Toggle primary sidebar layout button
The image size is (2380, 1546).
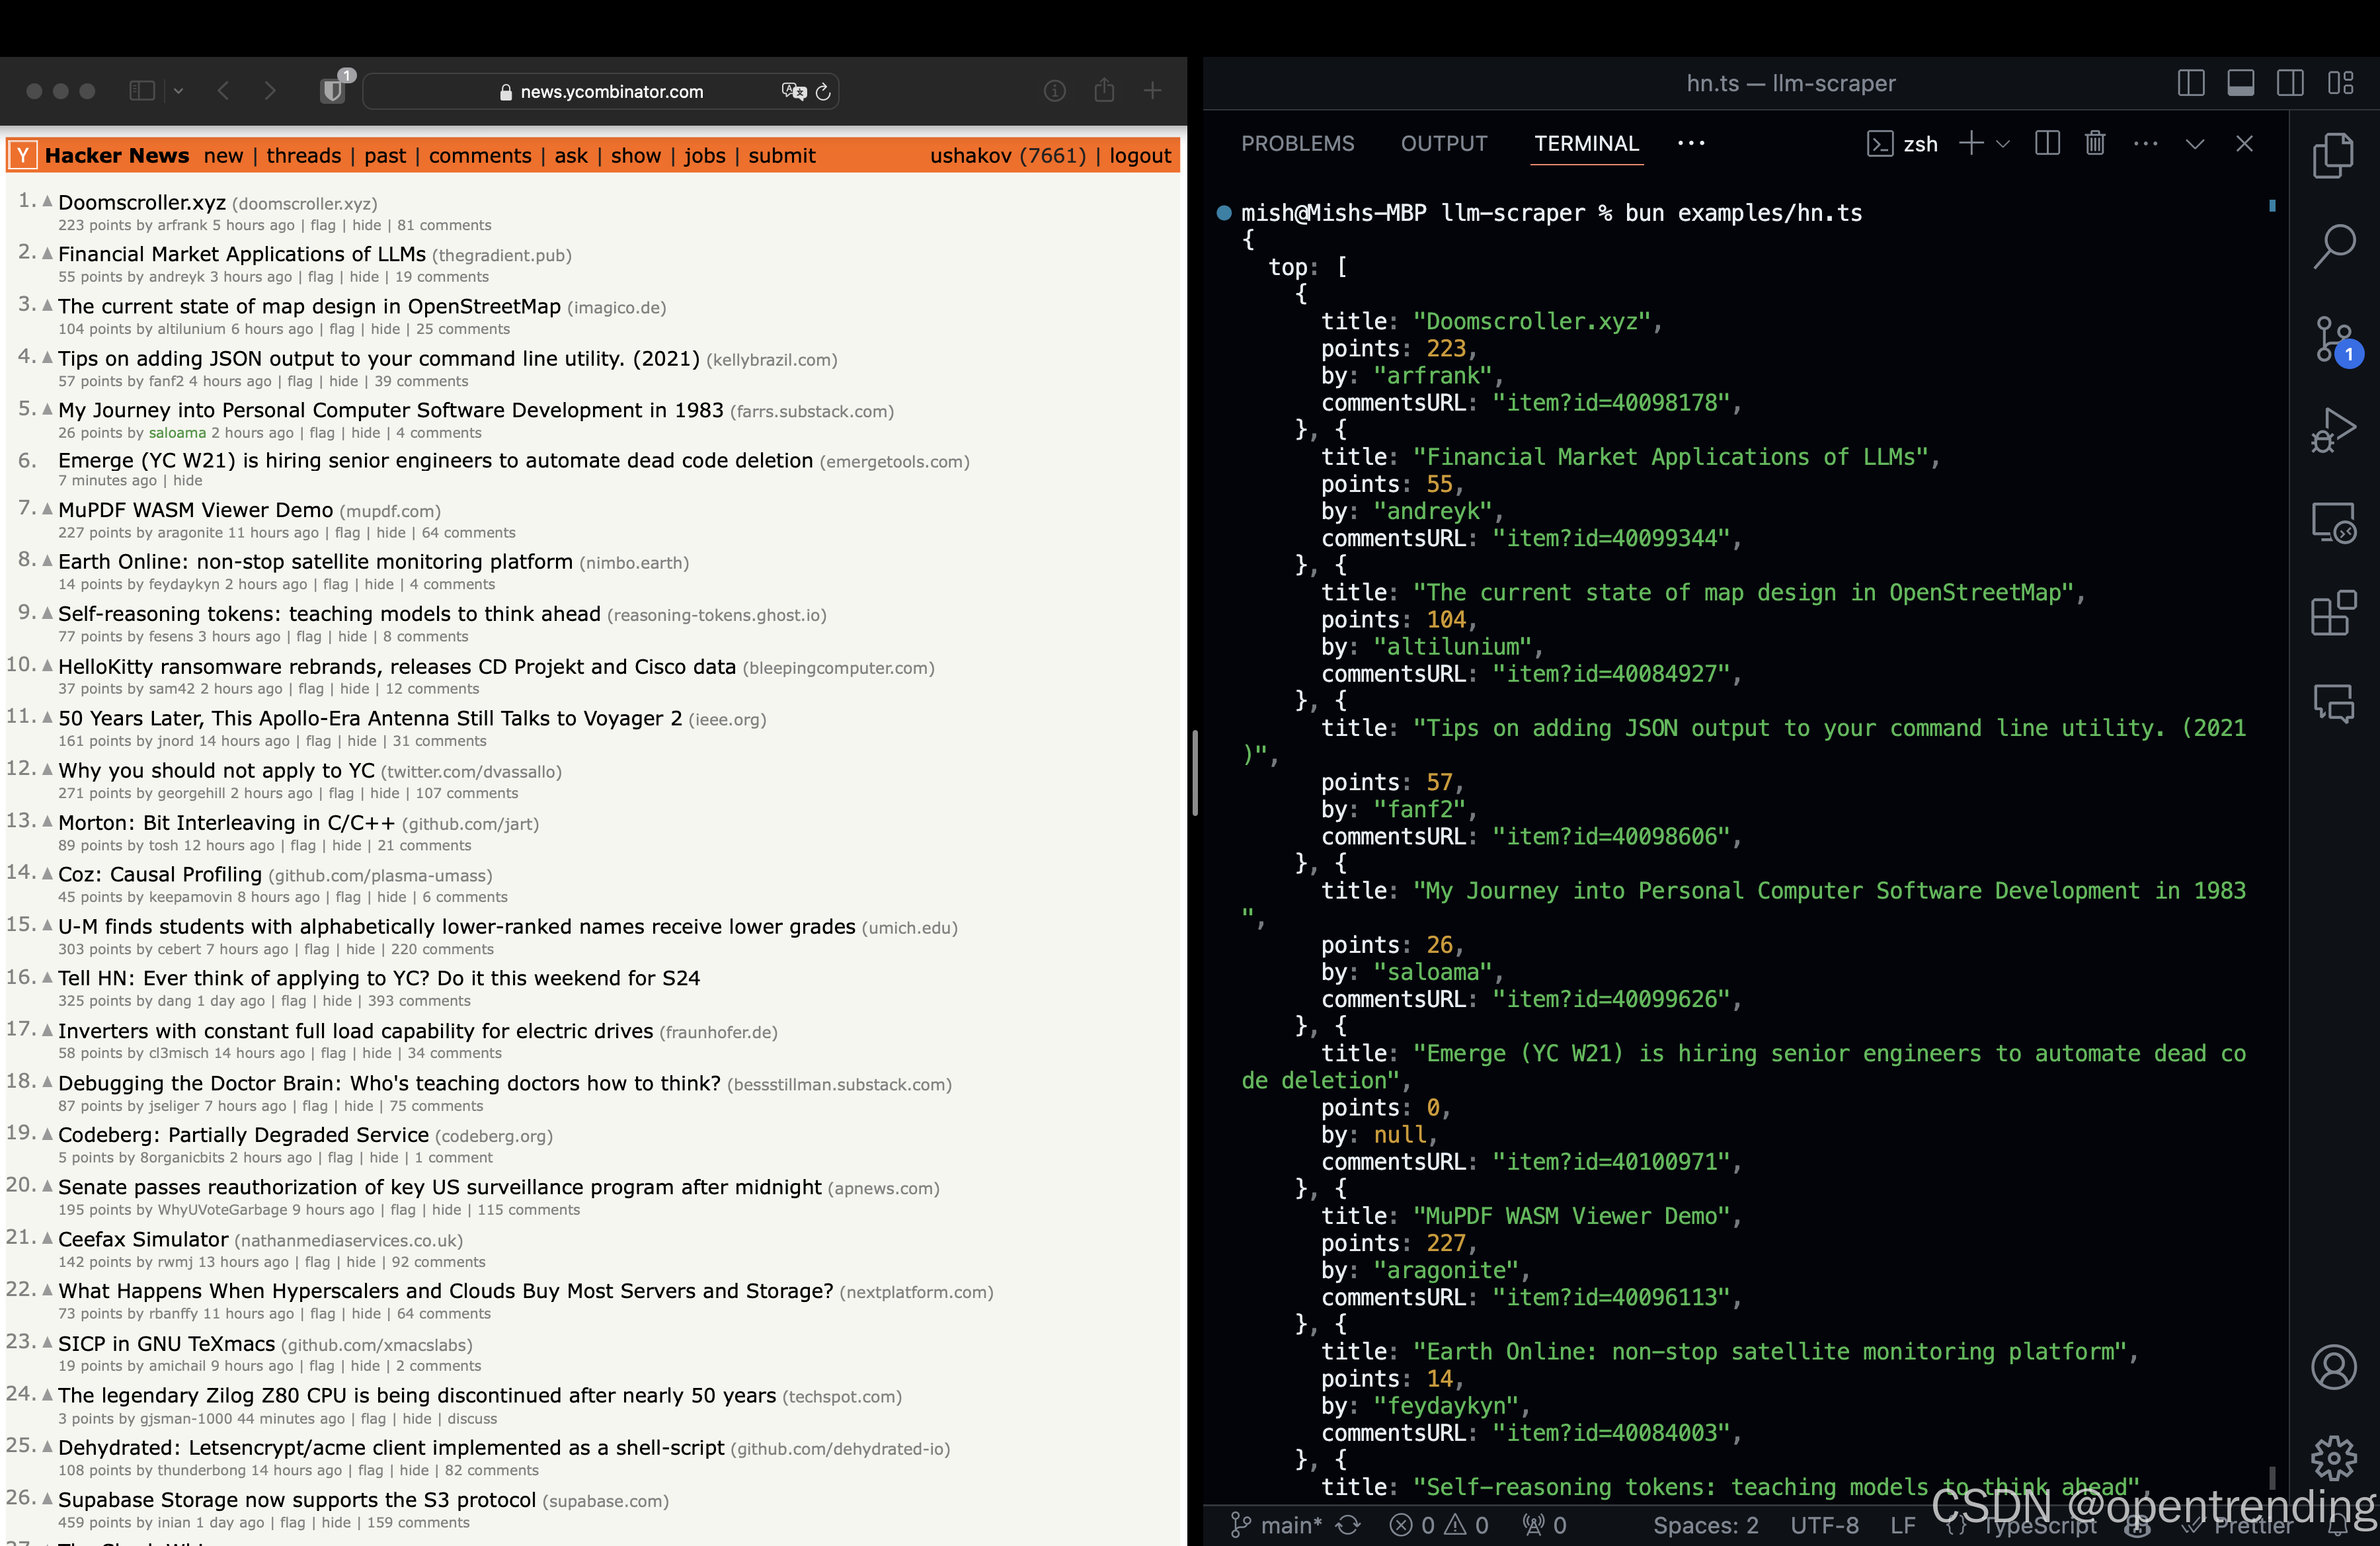point(2190,83)
